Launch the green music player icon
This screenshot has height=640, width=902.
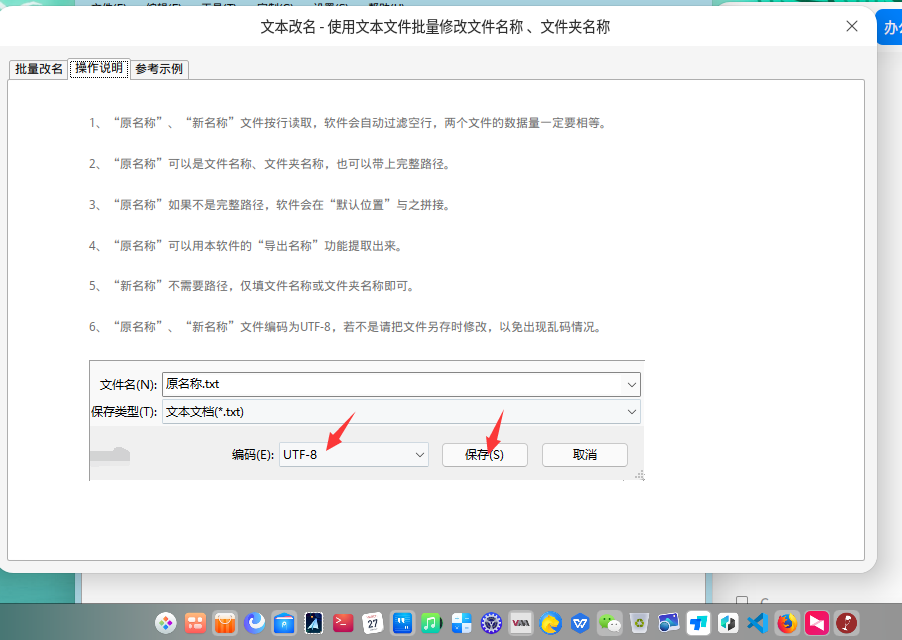(x=431, y=623)
